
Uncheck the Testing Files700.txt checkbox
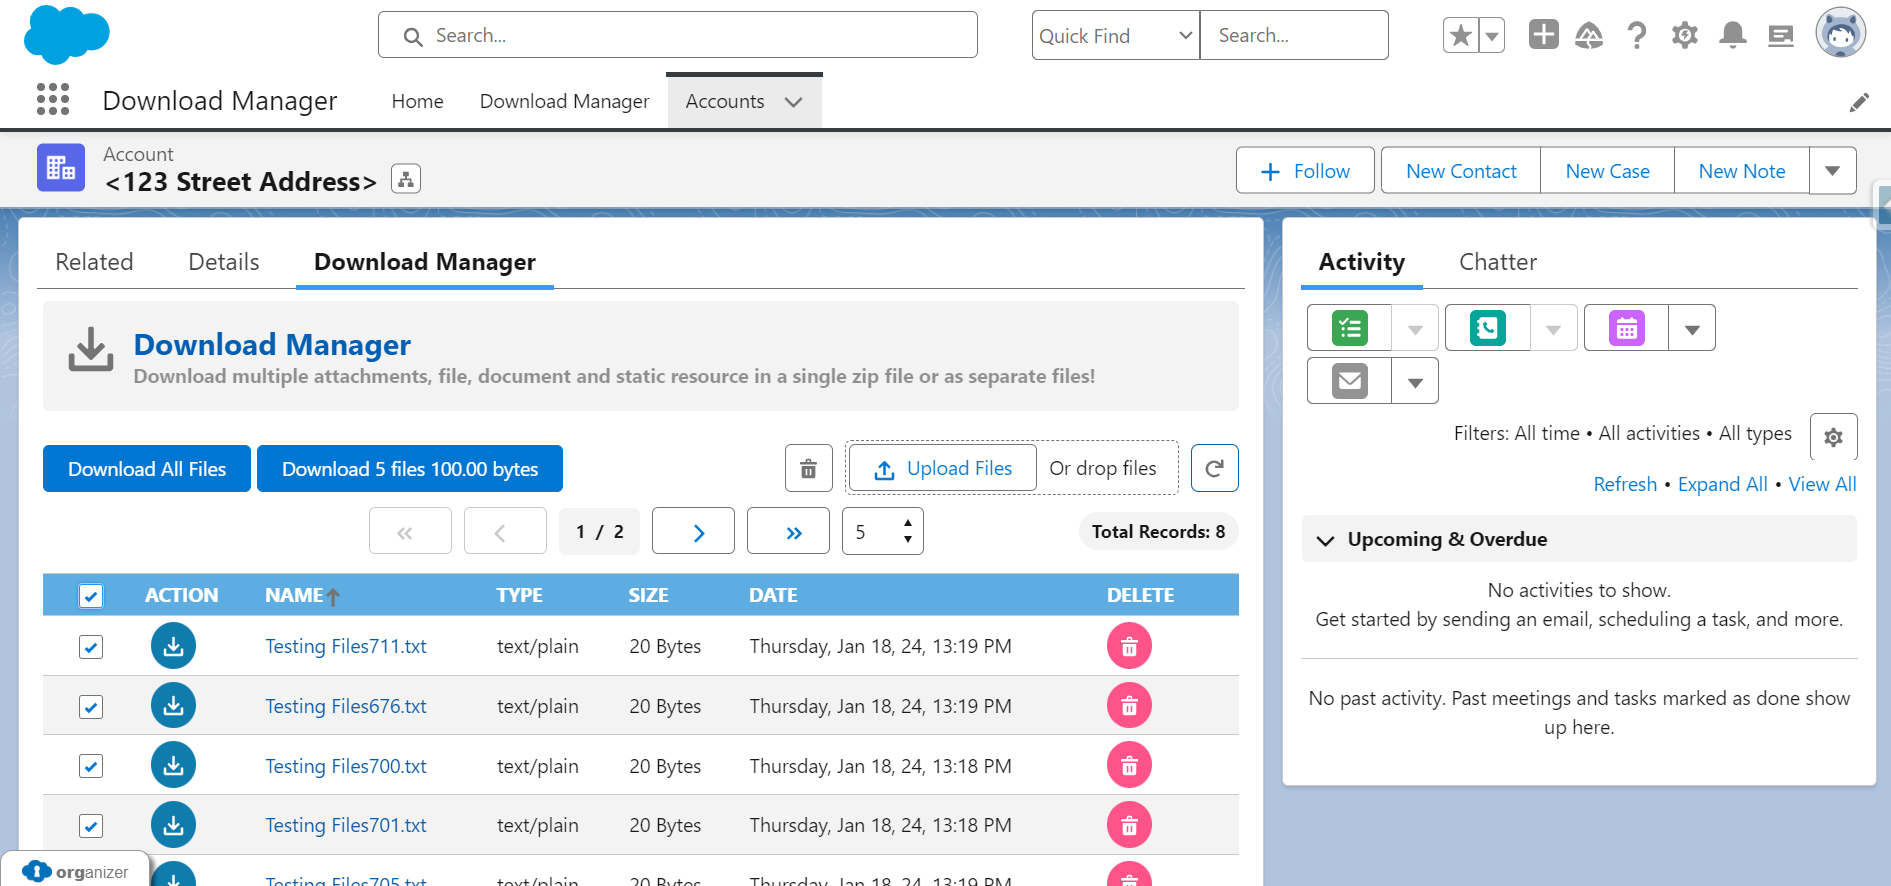[x=91, y=766]
